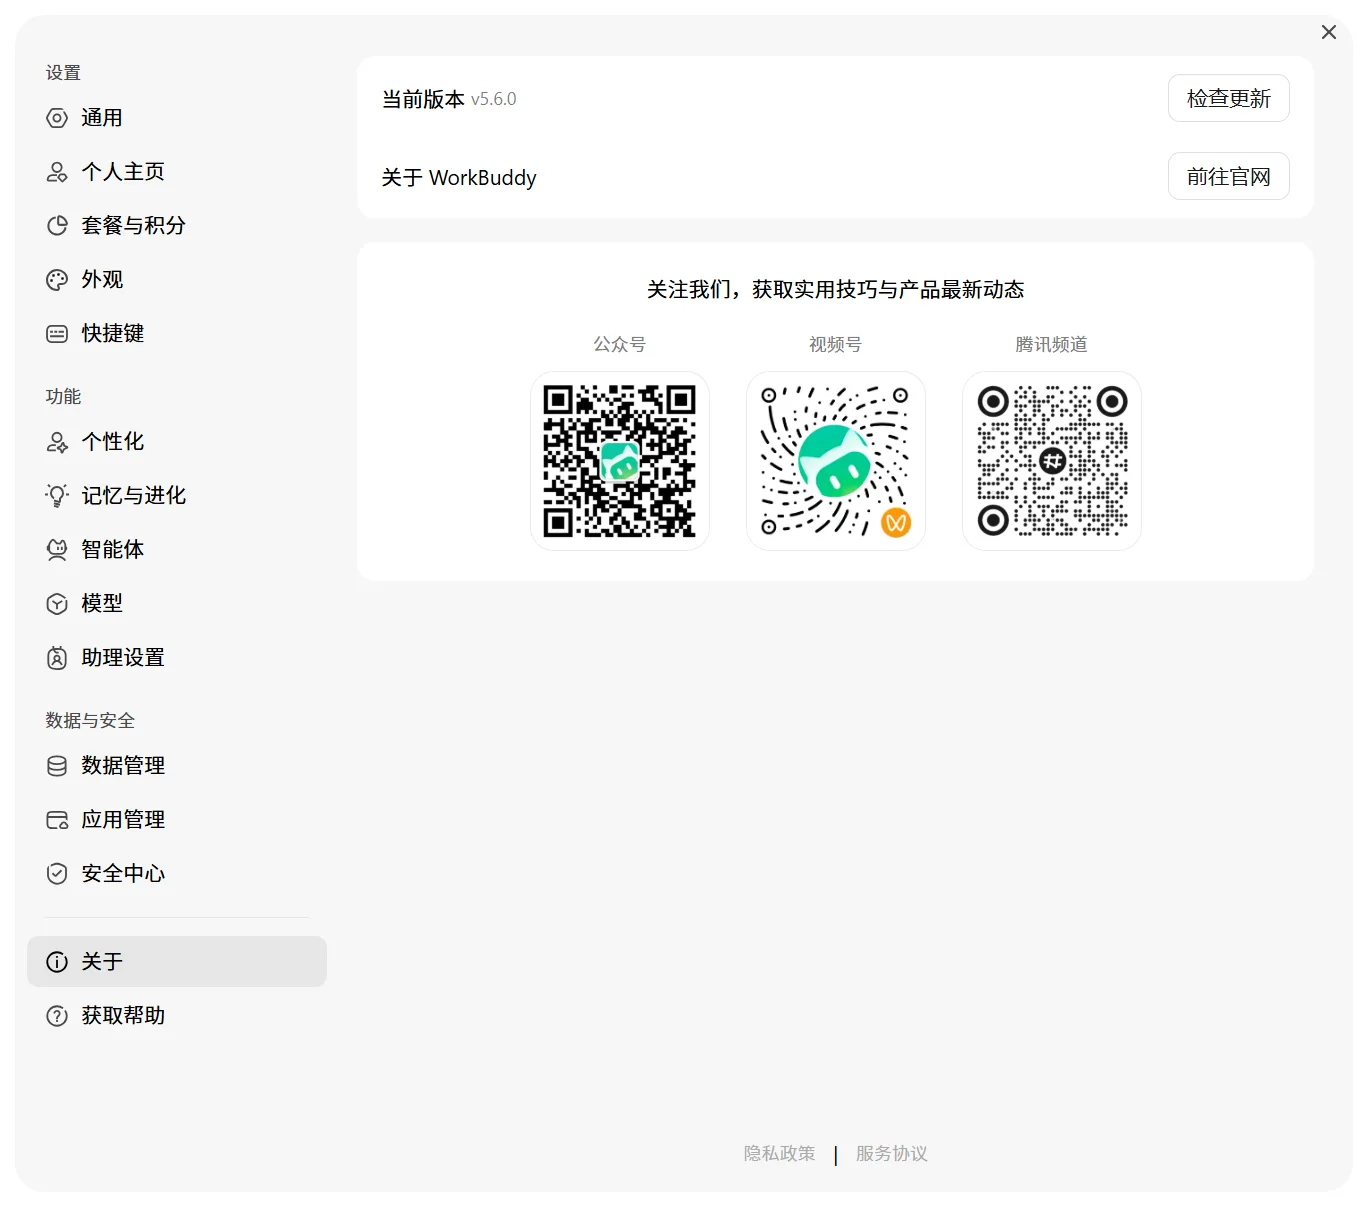Open the 服务协议 link

[x=891, y=1153]
